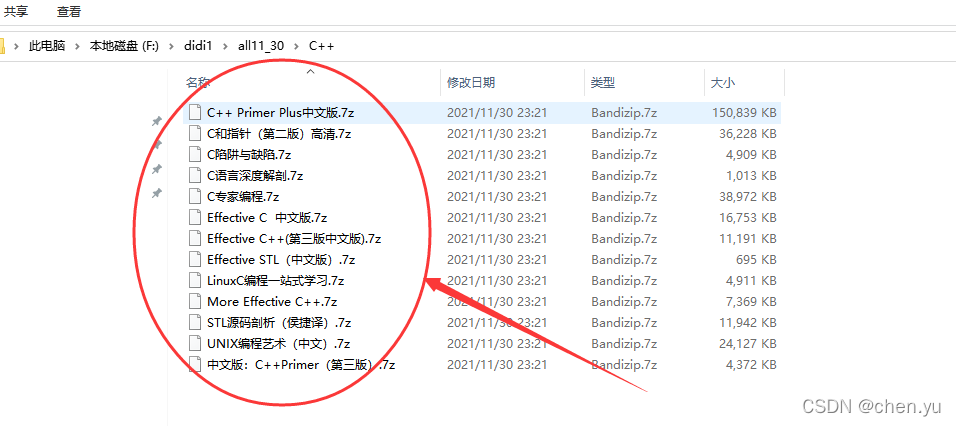Open the 查看 ribbon tab
Screen dimensions: 956x426
click(x=69, y=11)
